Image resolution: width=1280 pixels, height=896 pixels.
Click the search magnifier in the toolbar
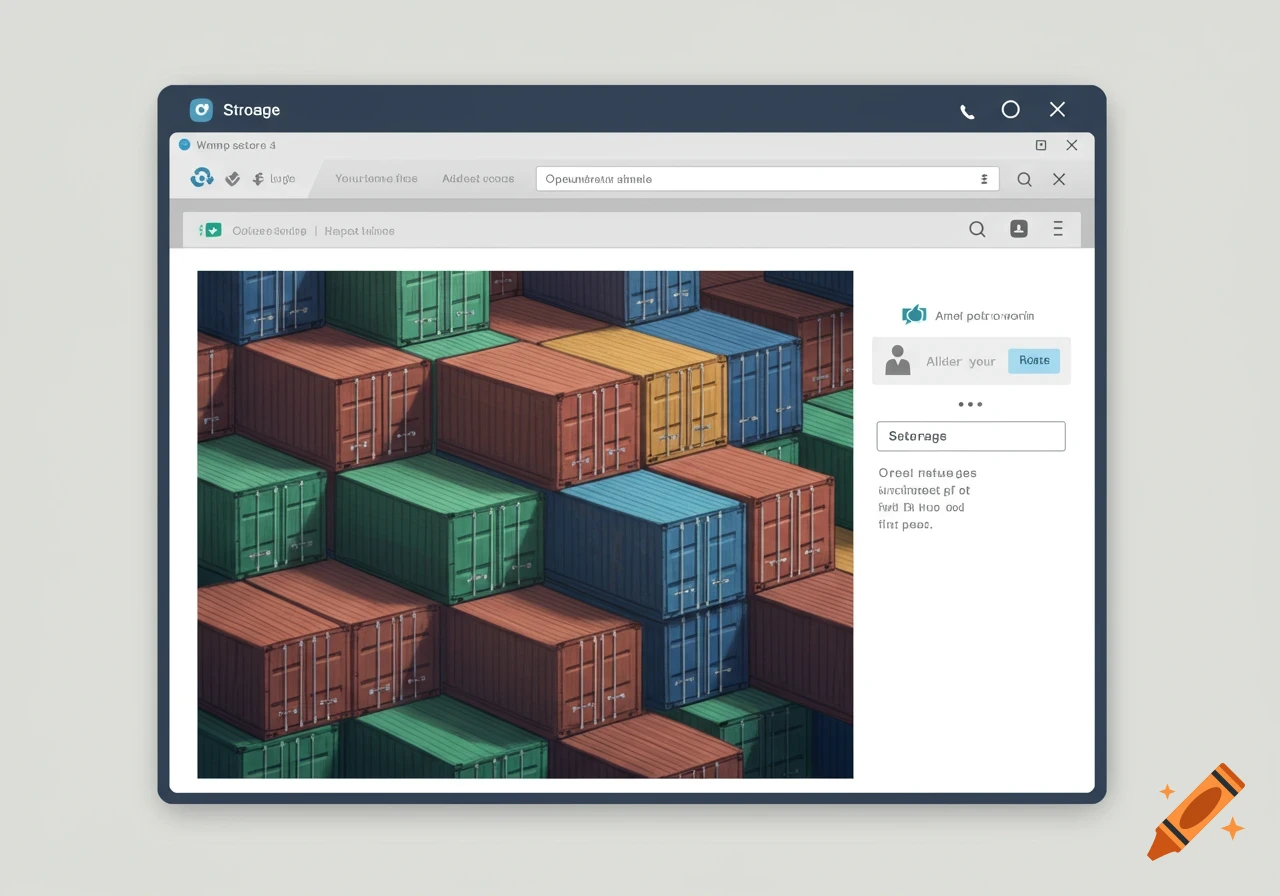[x=1024, y=178]
